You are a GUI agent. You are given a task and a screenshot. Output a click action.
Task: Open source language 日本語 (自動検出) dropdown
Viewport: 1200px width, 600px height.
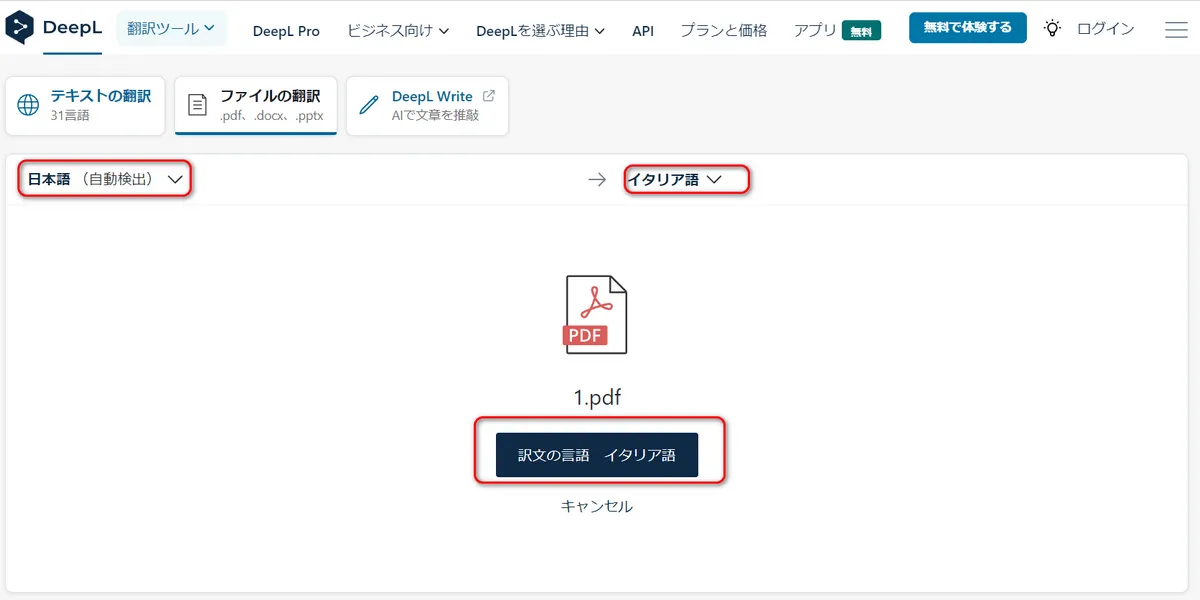coord(105,180)
